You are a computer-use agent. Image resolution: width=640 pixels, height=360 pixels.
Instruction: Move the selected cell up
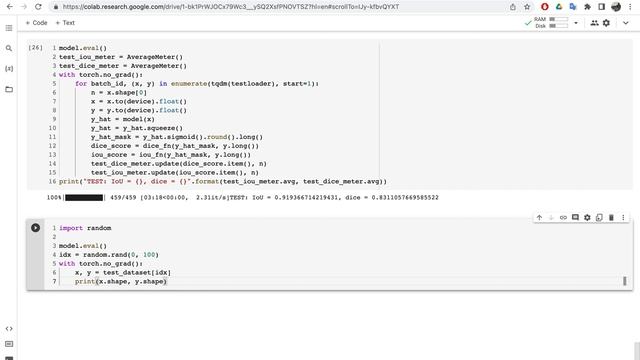[539, 218]
